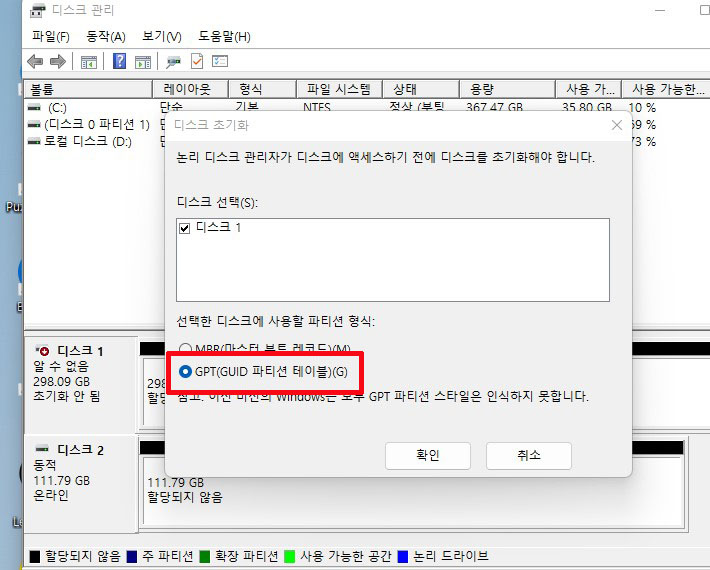The height and width of the screenshot is (570, 710).
Task: Click the settings list toolbar icon
Action: [x=220, y=61]
